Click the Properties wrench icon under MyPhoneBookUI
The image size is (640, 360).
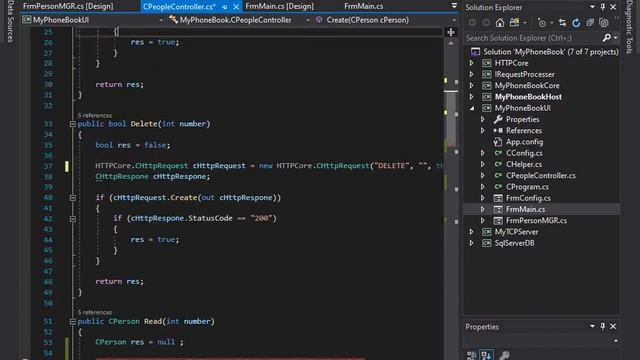[x=498, y=119]
